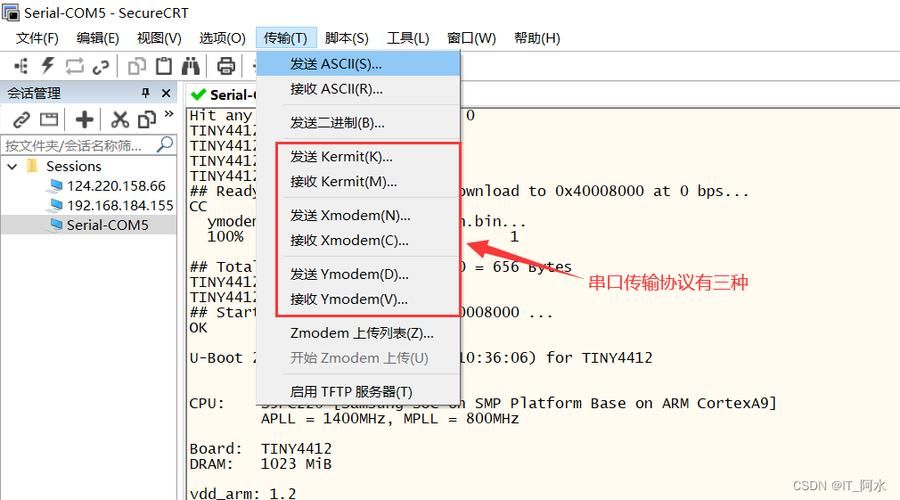Click the Quick Connect lightning icon
The width and height of the screenshot is (900, 500).
47,67
